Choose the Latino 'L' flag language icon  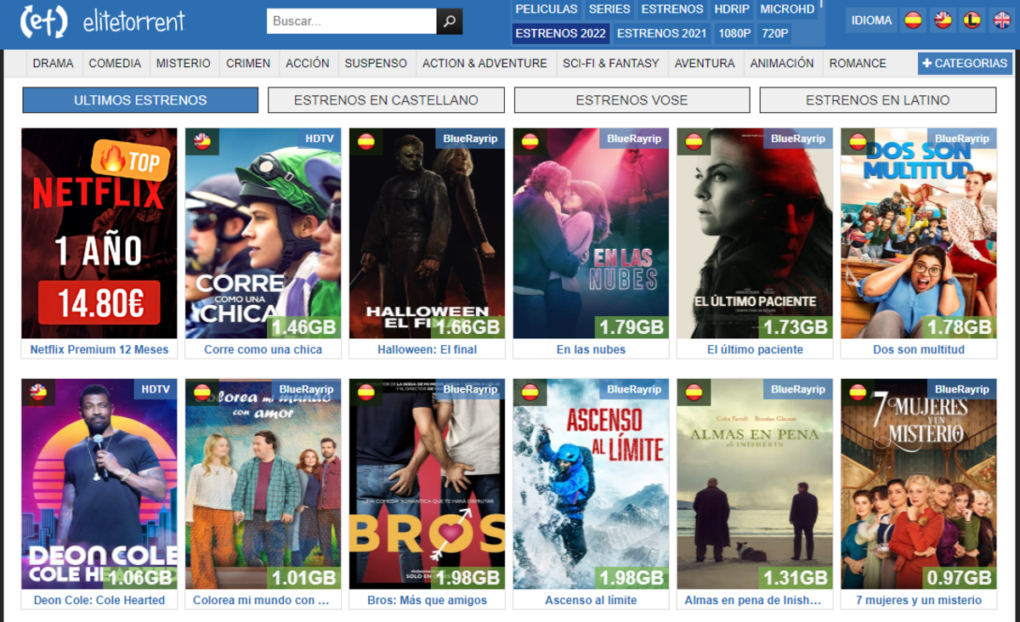(x=971, y=19)
